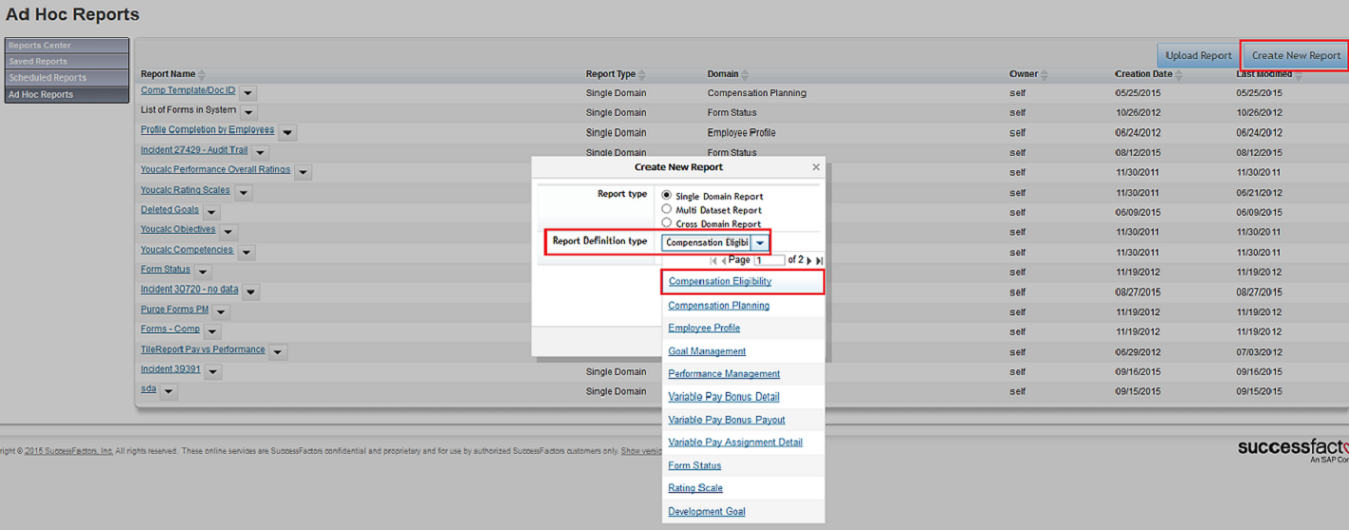Sort table by Owner column
Viewport: 1349px width, 530px height.
point(1029,74)
